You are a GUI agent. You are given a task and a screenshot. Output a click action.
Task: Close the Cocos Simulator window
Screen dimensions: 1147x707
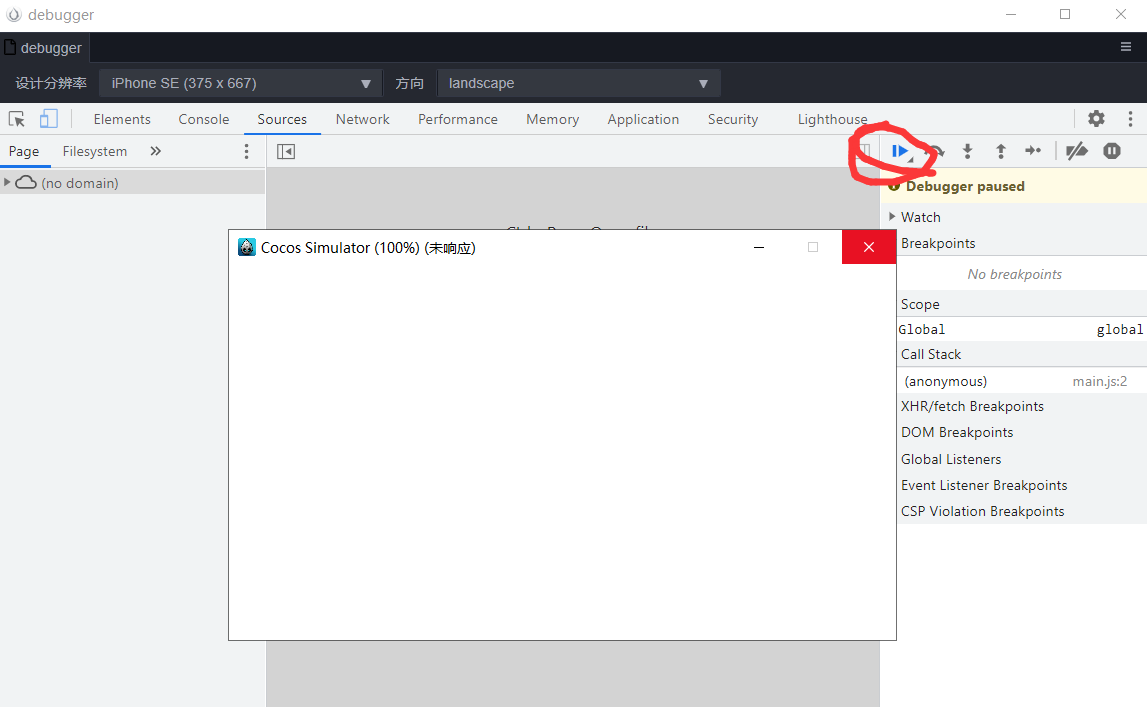(869, 247)
